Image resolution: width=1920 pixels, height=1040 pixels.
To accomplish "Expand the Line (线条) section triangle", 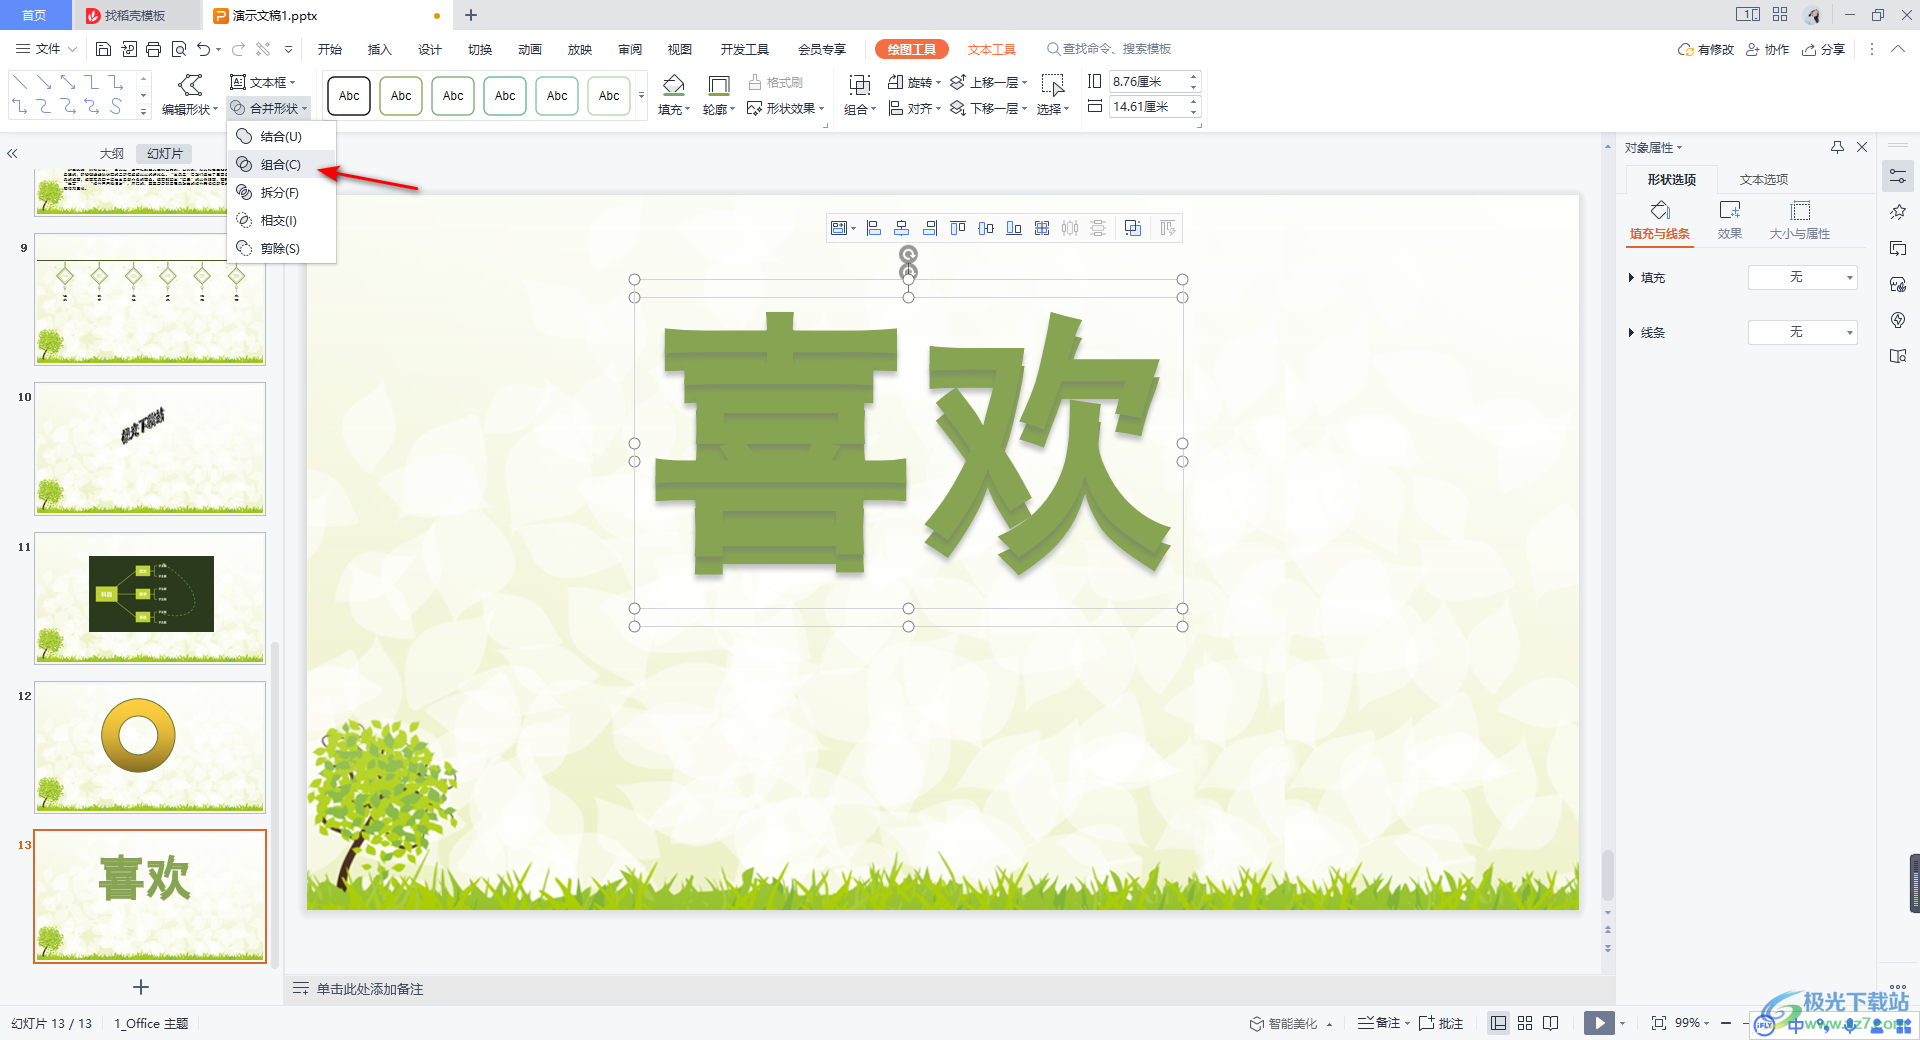I will (1631, 333).
